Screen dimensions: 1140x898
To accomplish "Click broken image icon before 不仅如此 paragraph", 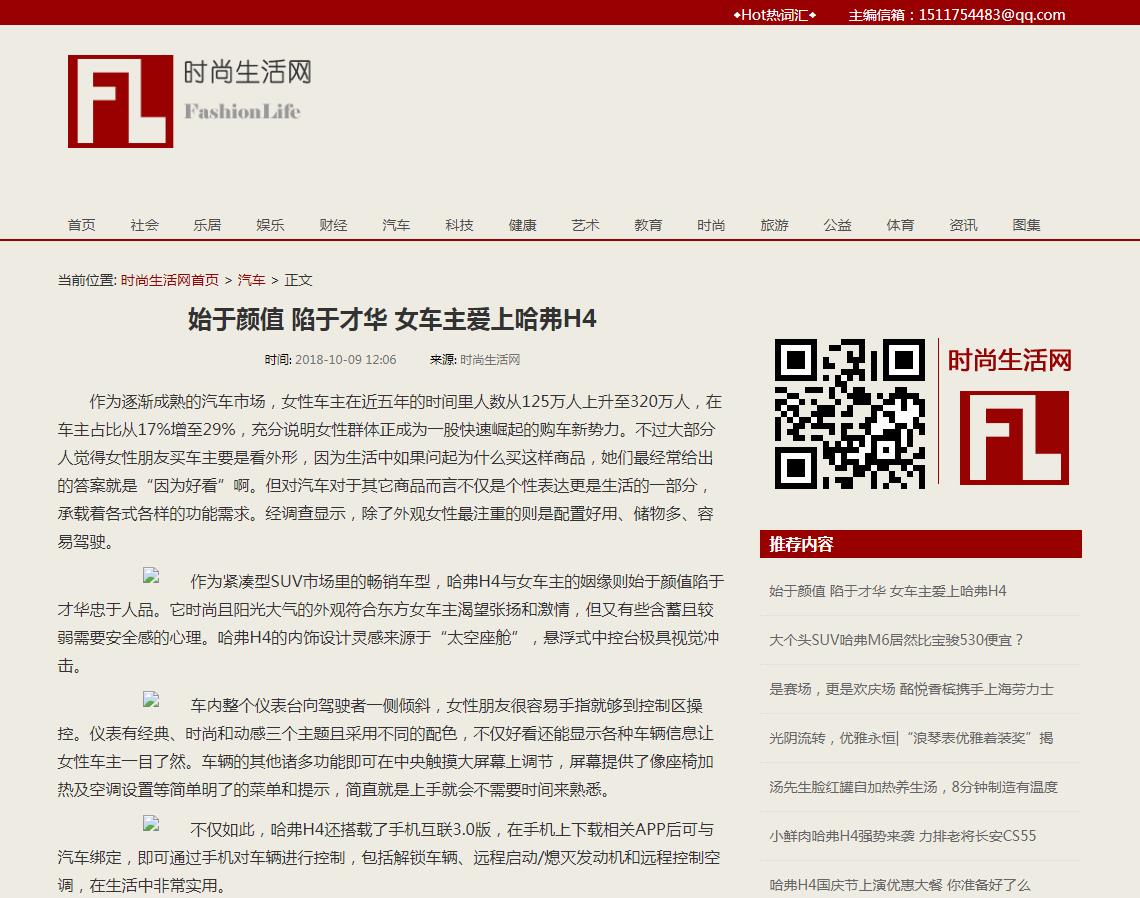I will [151, 824].
